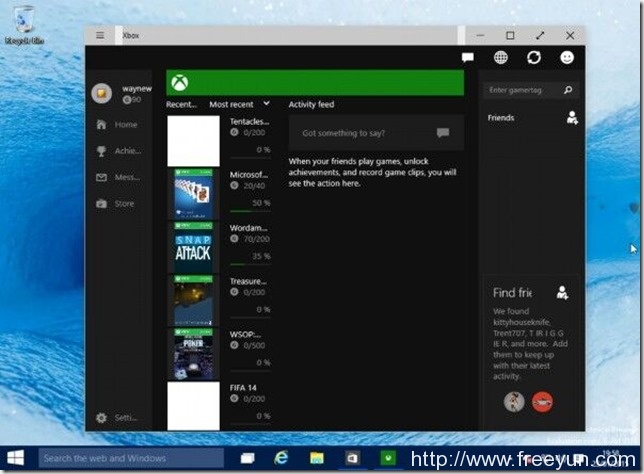Expand the Most recent sort dropdown
644x474 pixels.
(x=239, y=104)
